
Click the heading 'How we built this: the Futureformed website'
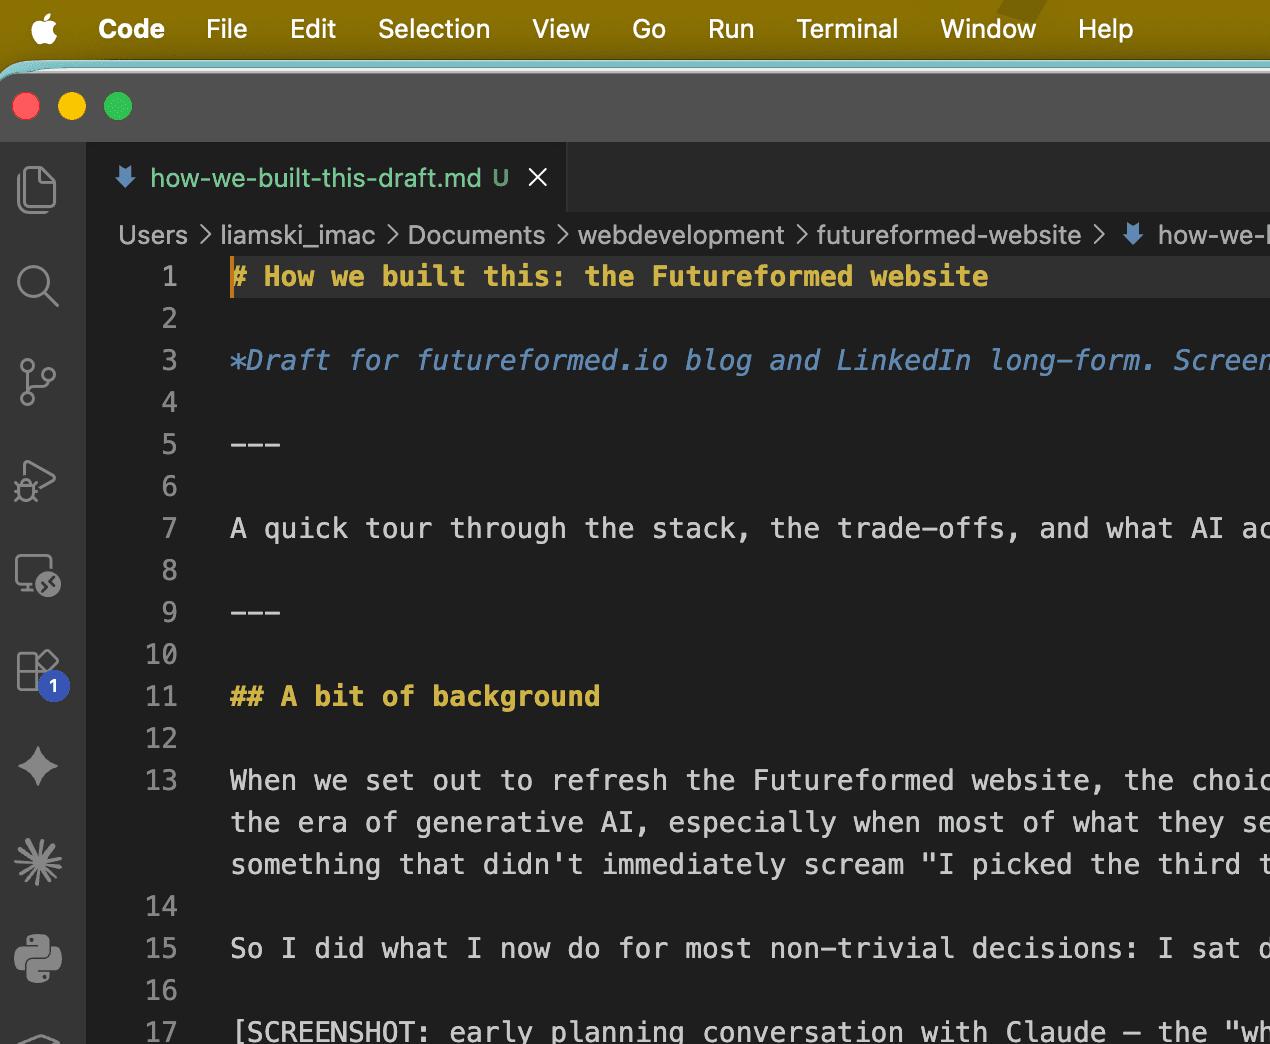610,276
